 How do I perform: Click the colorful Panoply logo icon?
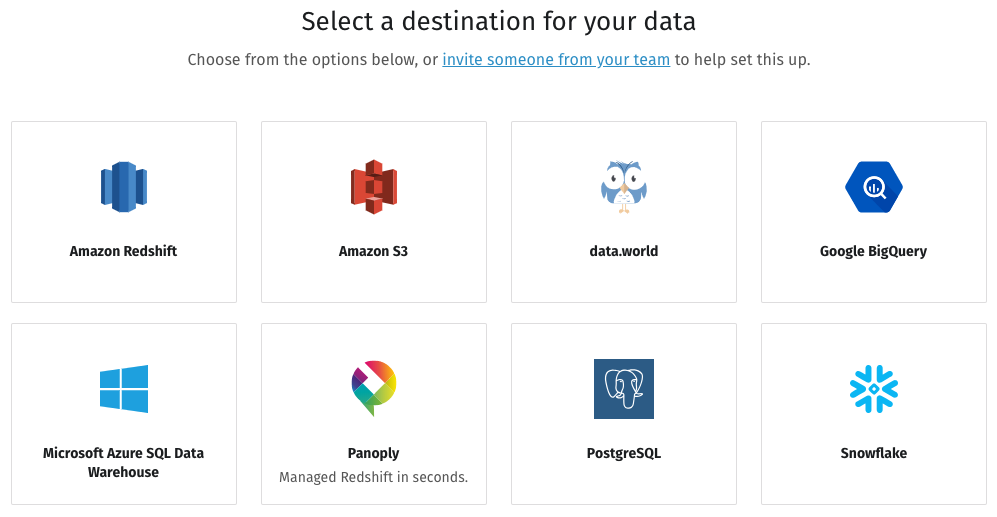click(374, 388)
